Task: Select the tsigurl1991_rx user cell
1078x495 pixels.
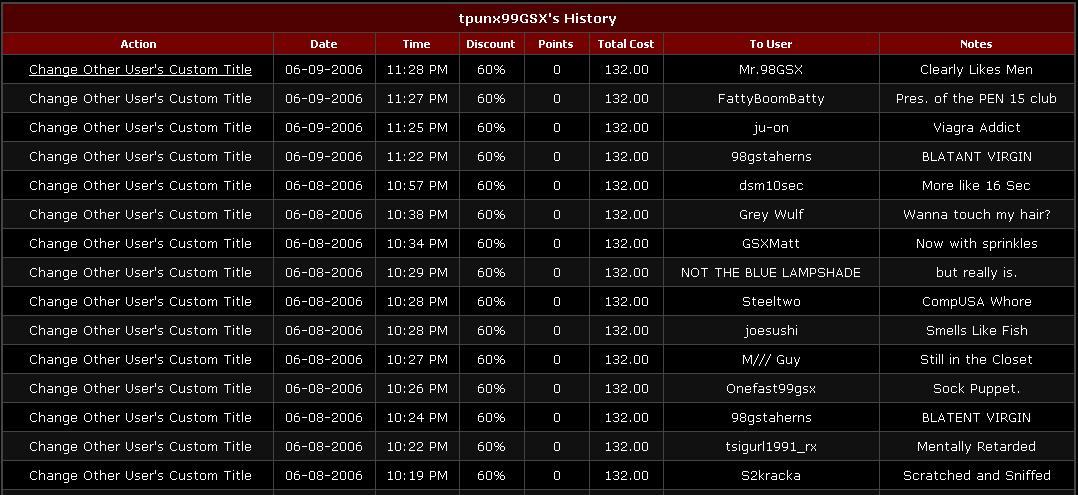Action: pyautogui.click(x=771, y=447)
